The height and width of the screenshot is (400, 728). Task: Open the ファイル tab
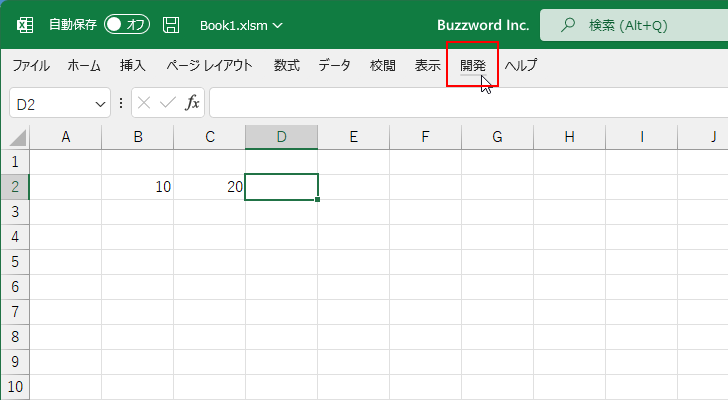pyautogui.click(x=31, y=65)
